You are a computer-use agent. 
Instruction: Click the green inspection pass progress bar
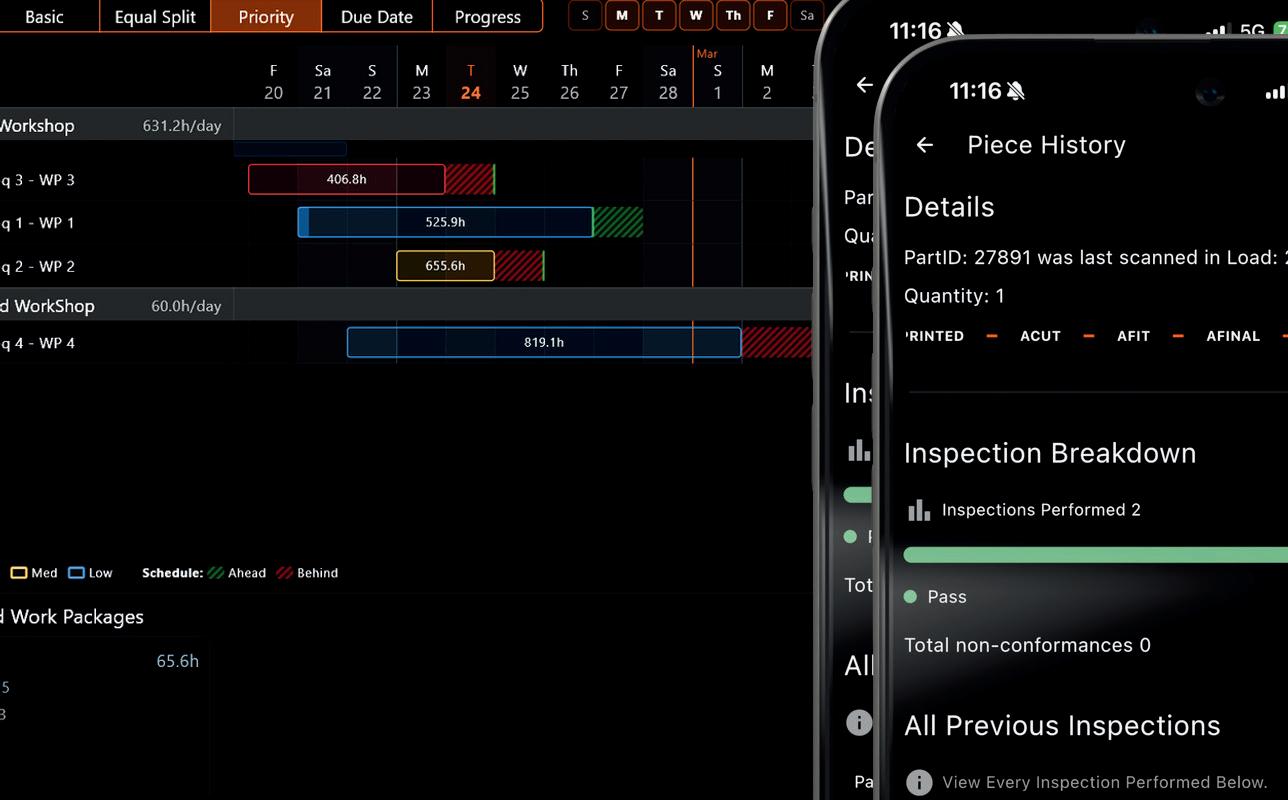[1095, 555]
